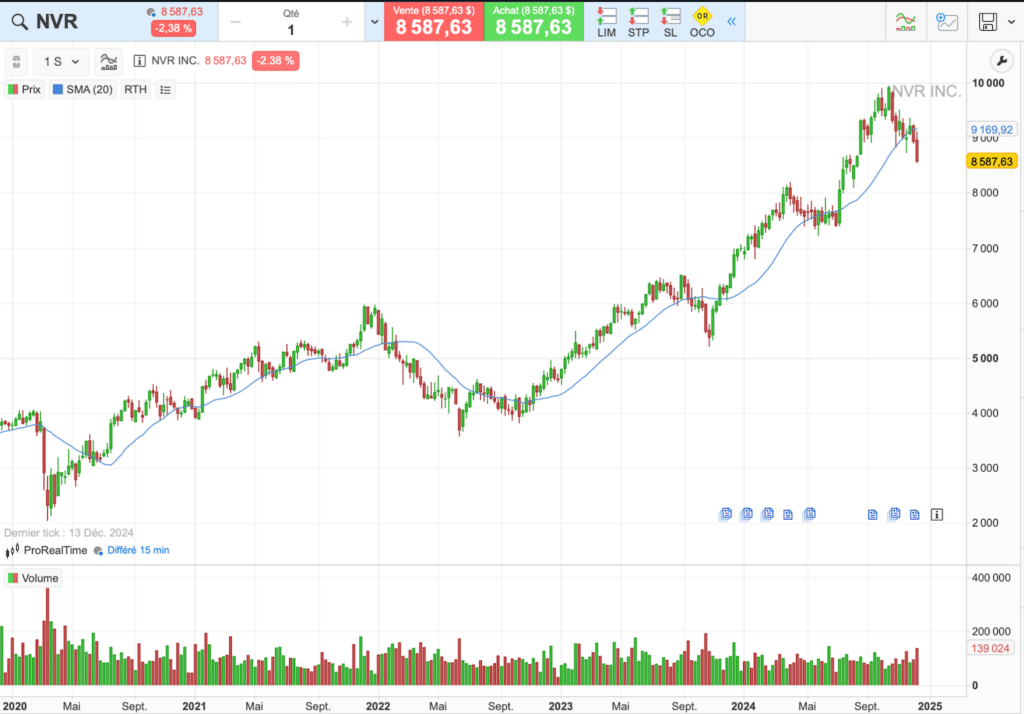The height and width of the screenshot is (714, 1024).
Task: Open the 1 S timeframe dropdown
Action: click(60, 61)
